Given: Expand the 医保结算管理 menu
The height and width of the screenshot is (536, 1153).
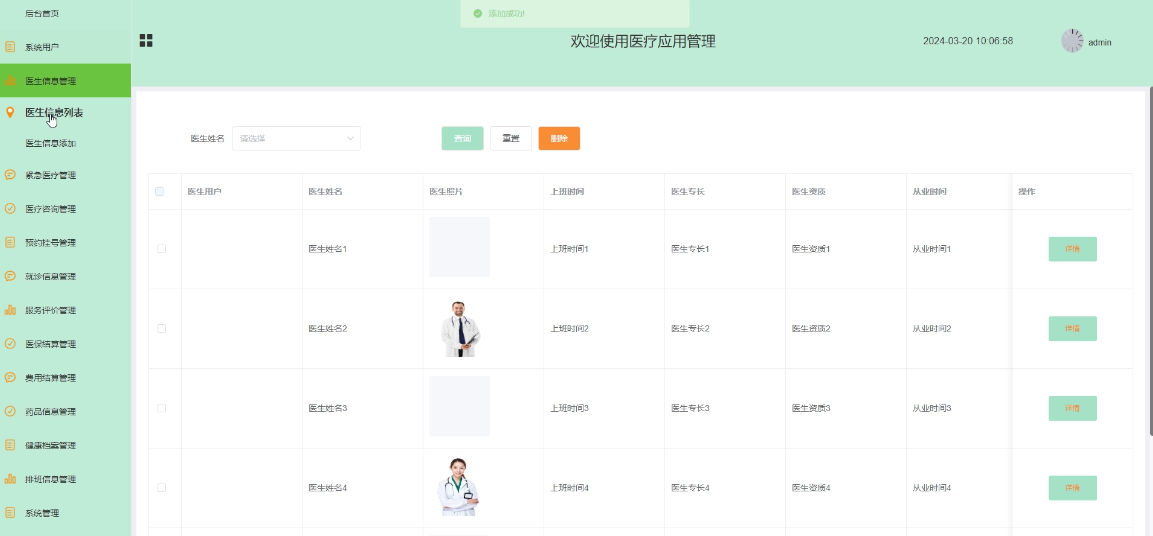Looking at the screenshot, I should coord(65,344).
